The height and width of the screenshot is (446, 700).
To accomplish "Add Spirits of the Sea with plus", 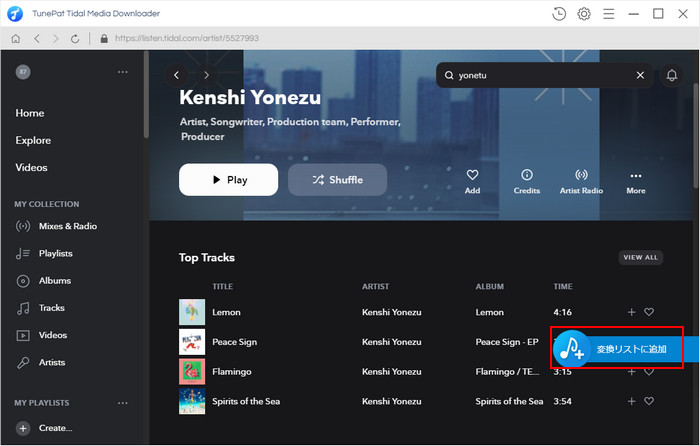I will pyautogui.click(x=631, y=401).
